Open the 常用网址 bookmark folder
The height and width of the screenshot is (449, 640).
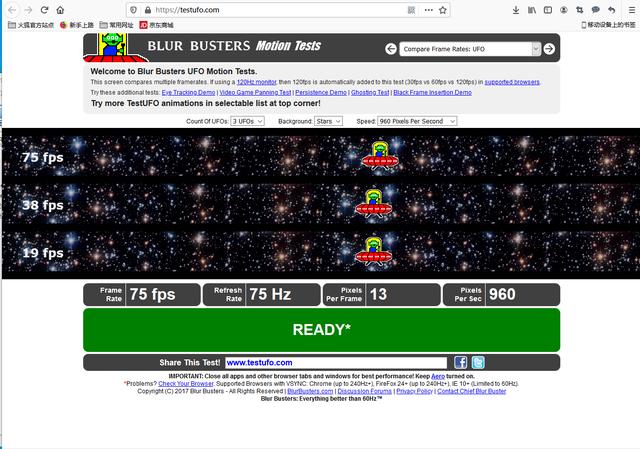[117, 25]
